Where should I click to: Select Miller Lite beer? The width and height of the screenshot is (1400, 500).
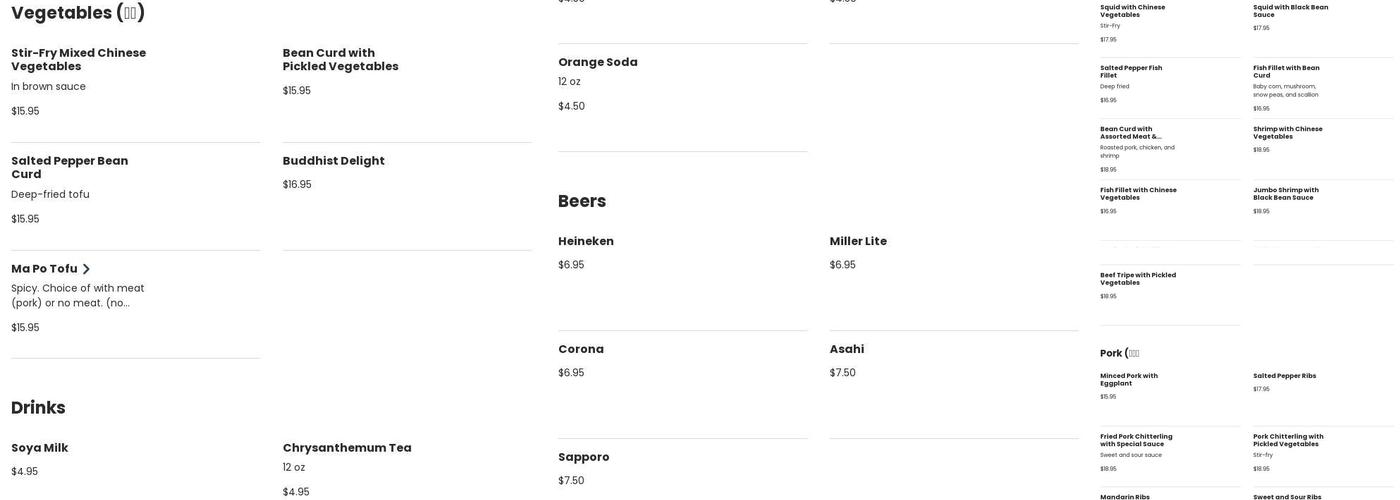point(858,241)
